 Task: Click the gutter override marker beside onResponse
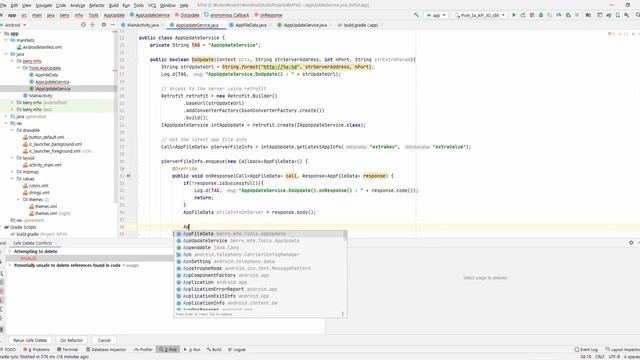coord(128,176)
